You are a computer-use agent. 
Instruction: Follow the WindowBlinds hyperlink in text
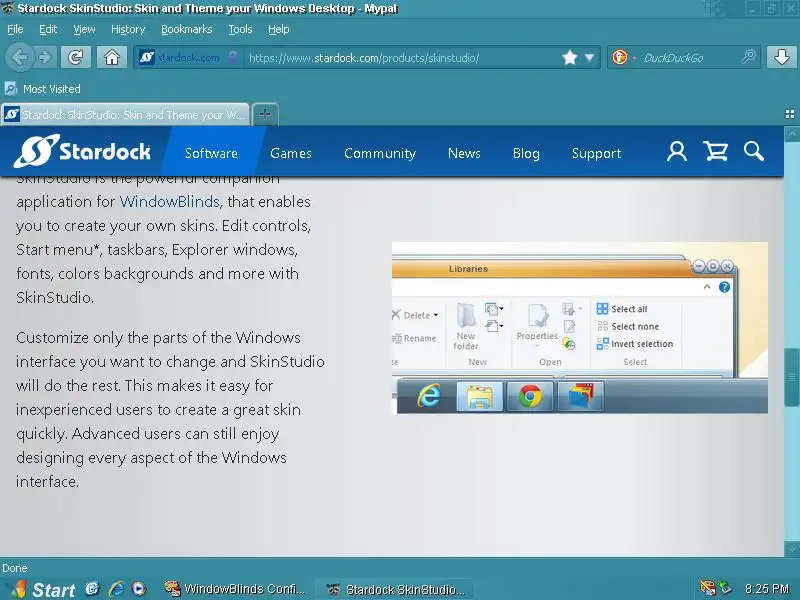coord(169,202)
